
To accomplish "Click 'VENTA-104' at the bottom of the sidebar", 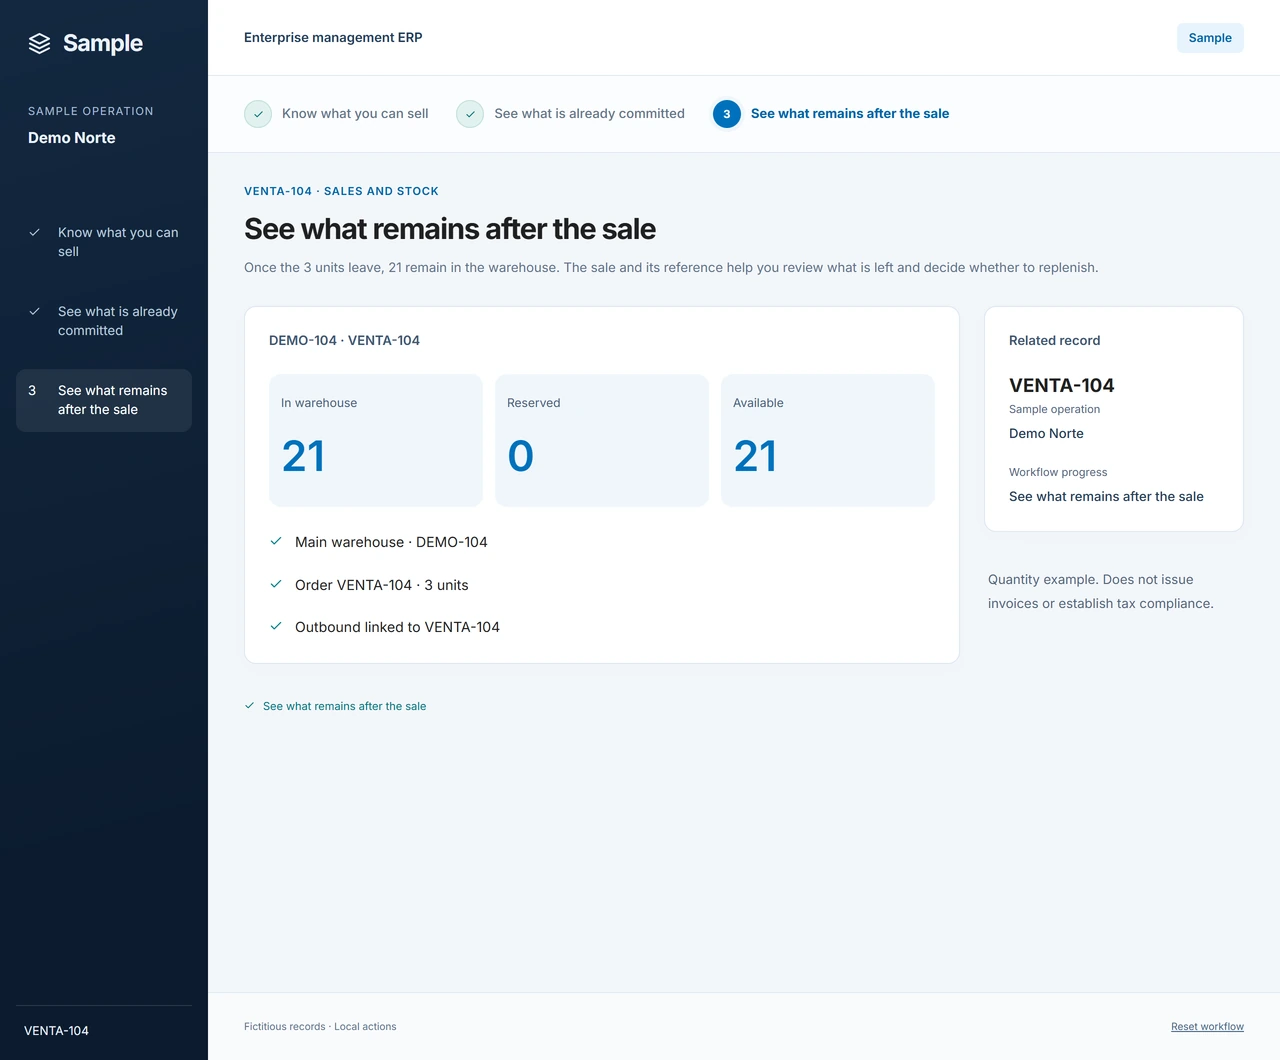I will (x=56, y=1031).
